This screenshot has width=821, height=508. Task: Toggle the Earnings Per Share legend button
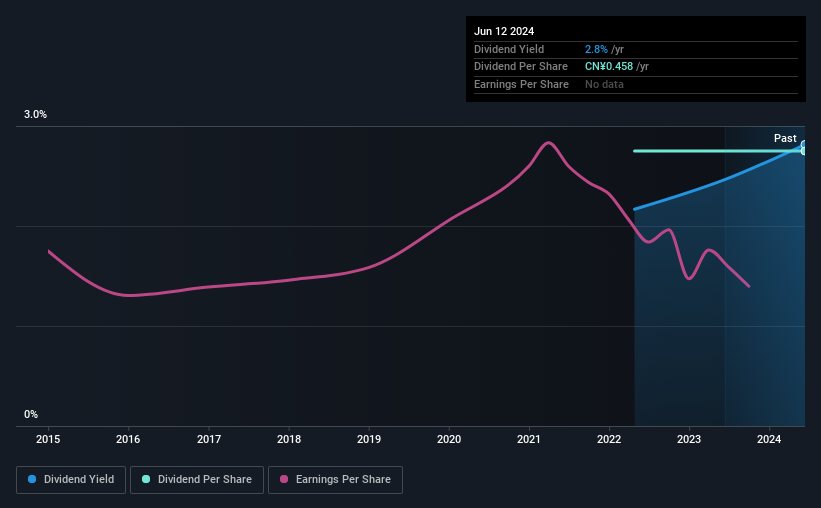[335, 480]
